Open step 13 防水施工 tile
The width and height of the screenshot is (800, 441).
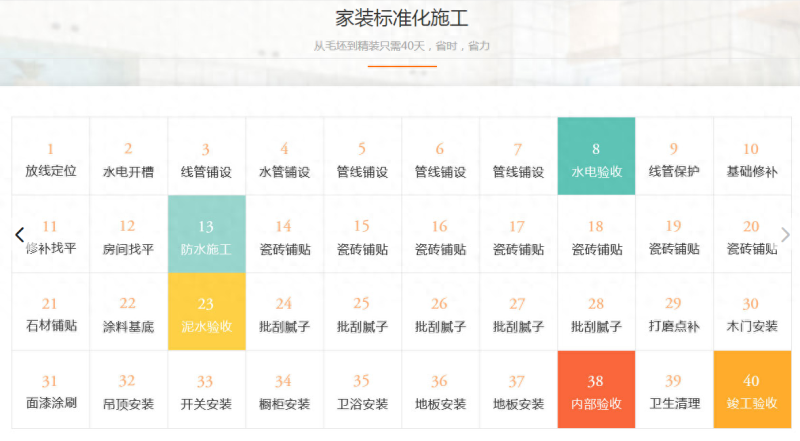(206, 235)
